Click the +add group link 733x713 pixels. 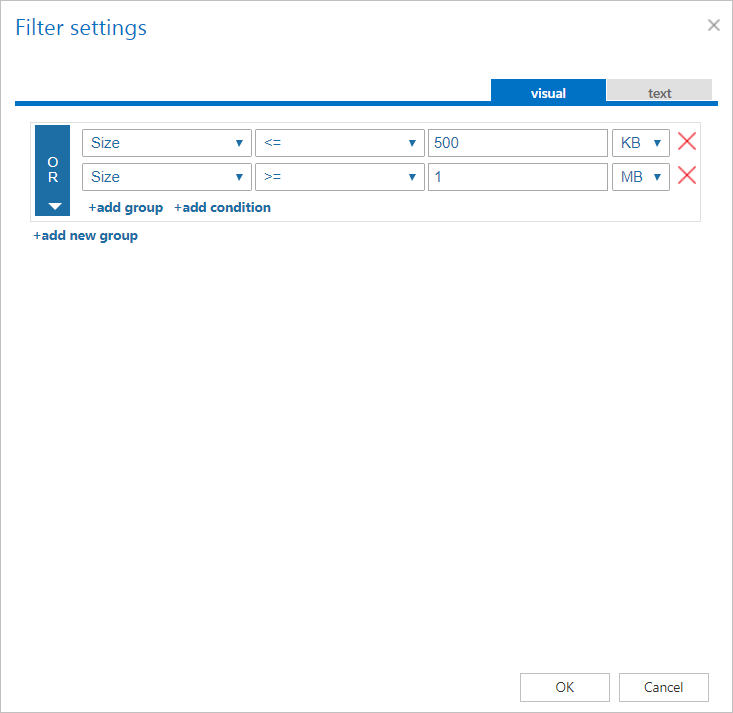coord(126,208)
